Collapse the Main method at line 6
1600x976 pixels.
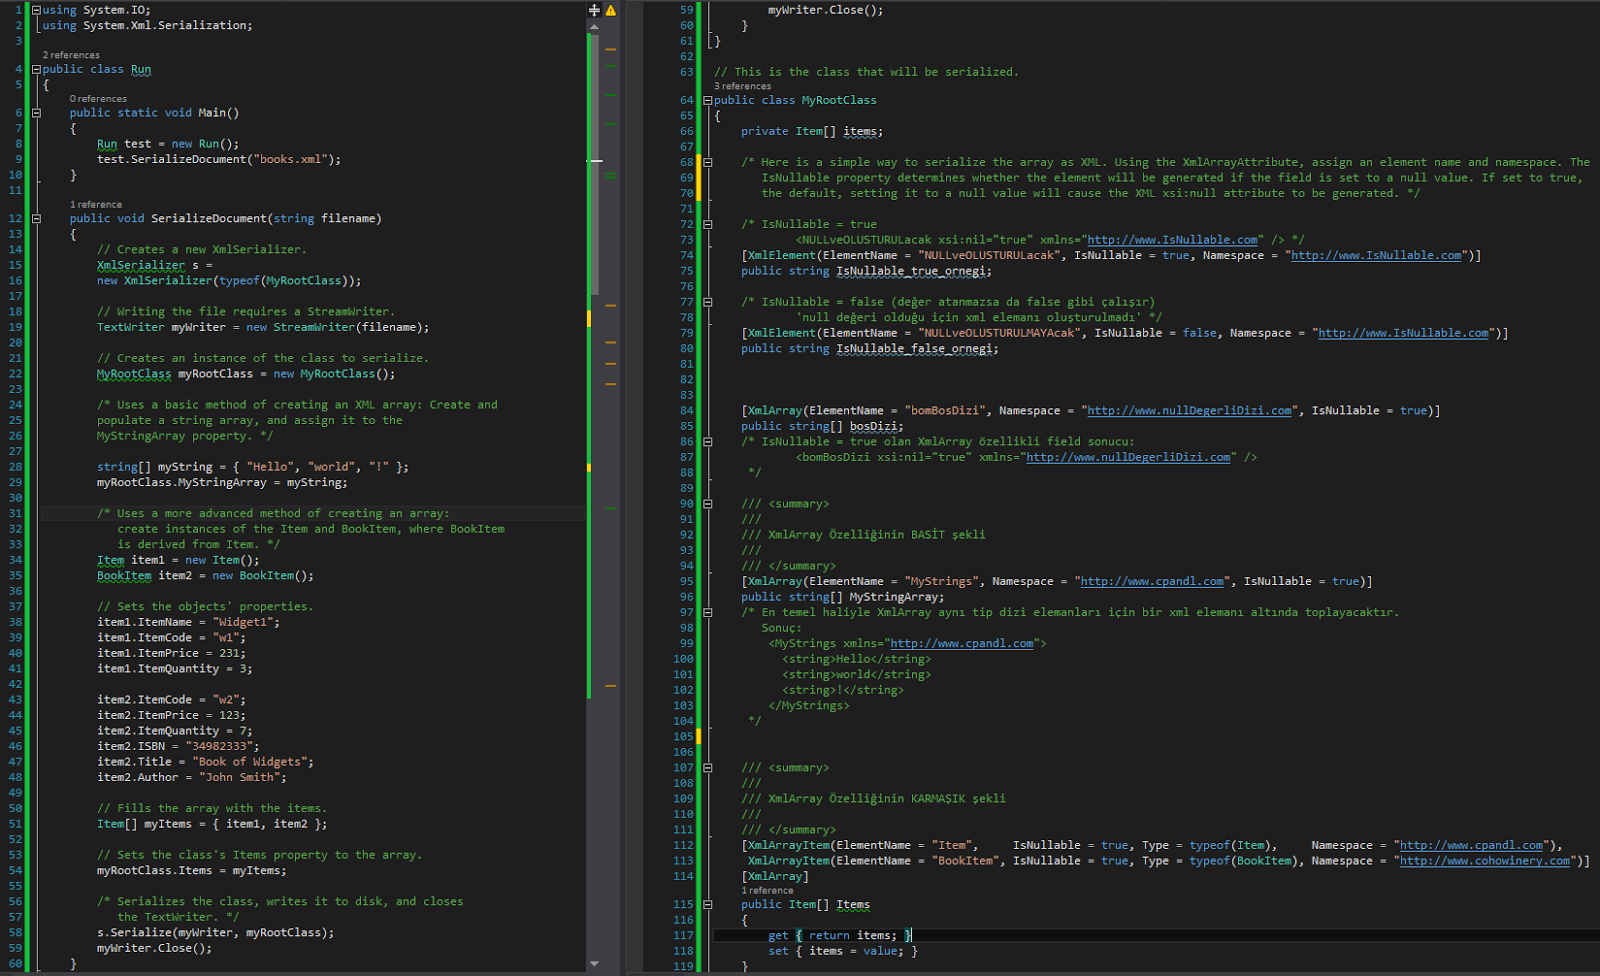click(x=34, y=113)
